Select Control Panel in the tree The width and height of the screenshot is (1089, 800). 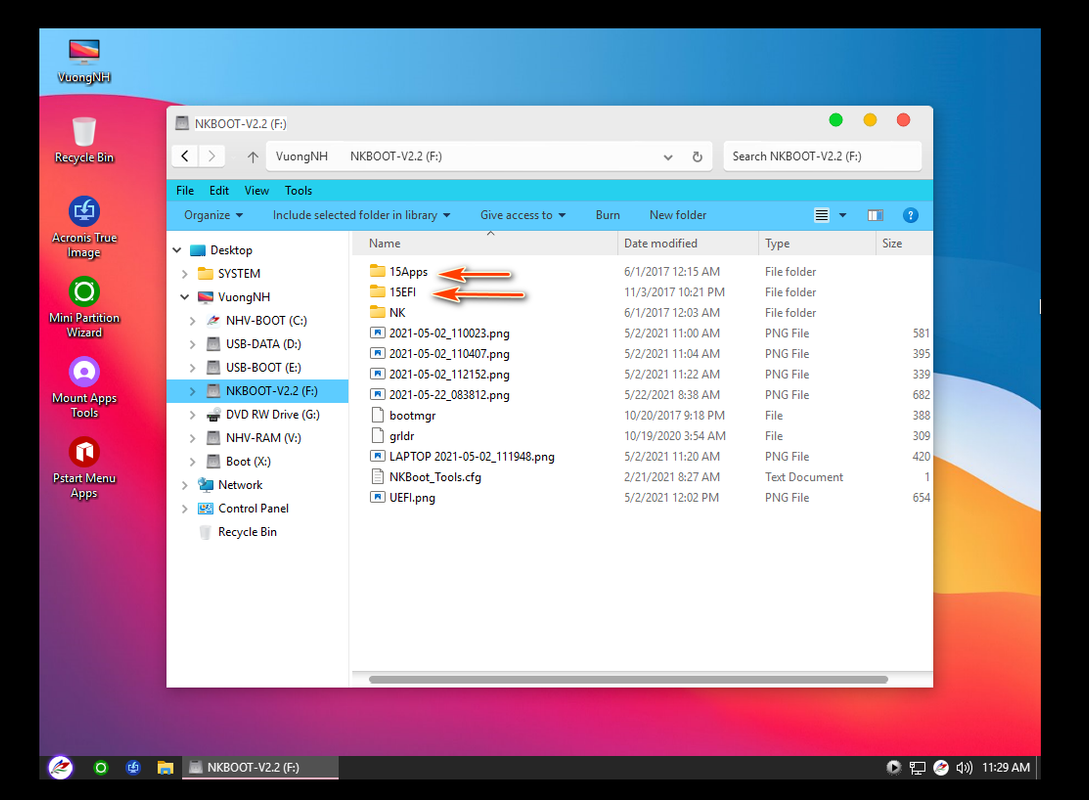point(253,508)
